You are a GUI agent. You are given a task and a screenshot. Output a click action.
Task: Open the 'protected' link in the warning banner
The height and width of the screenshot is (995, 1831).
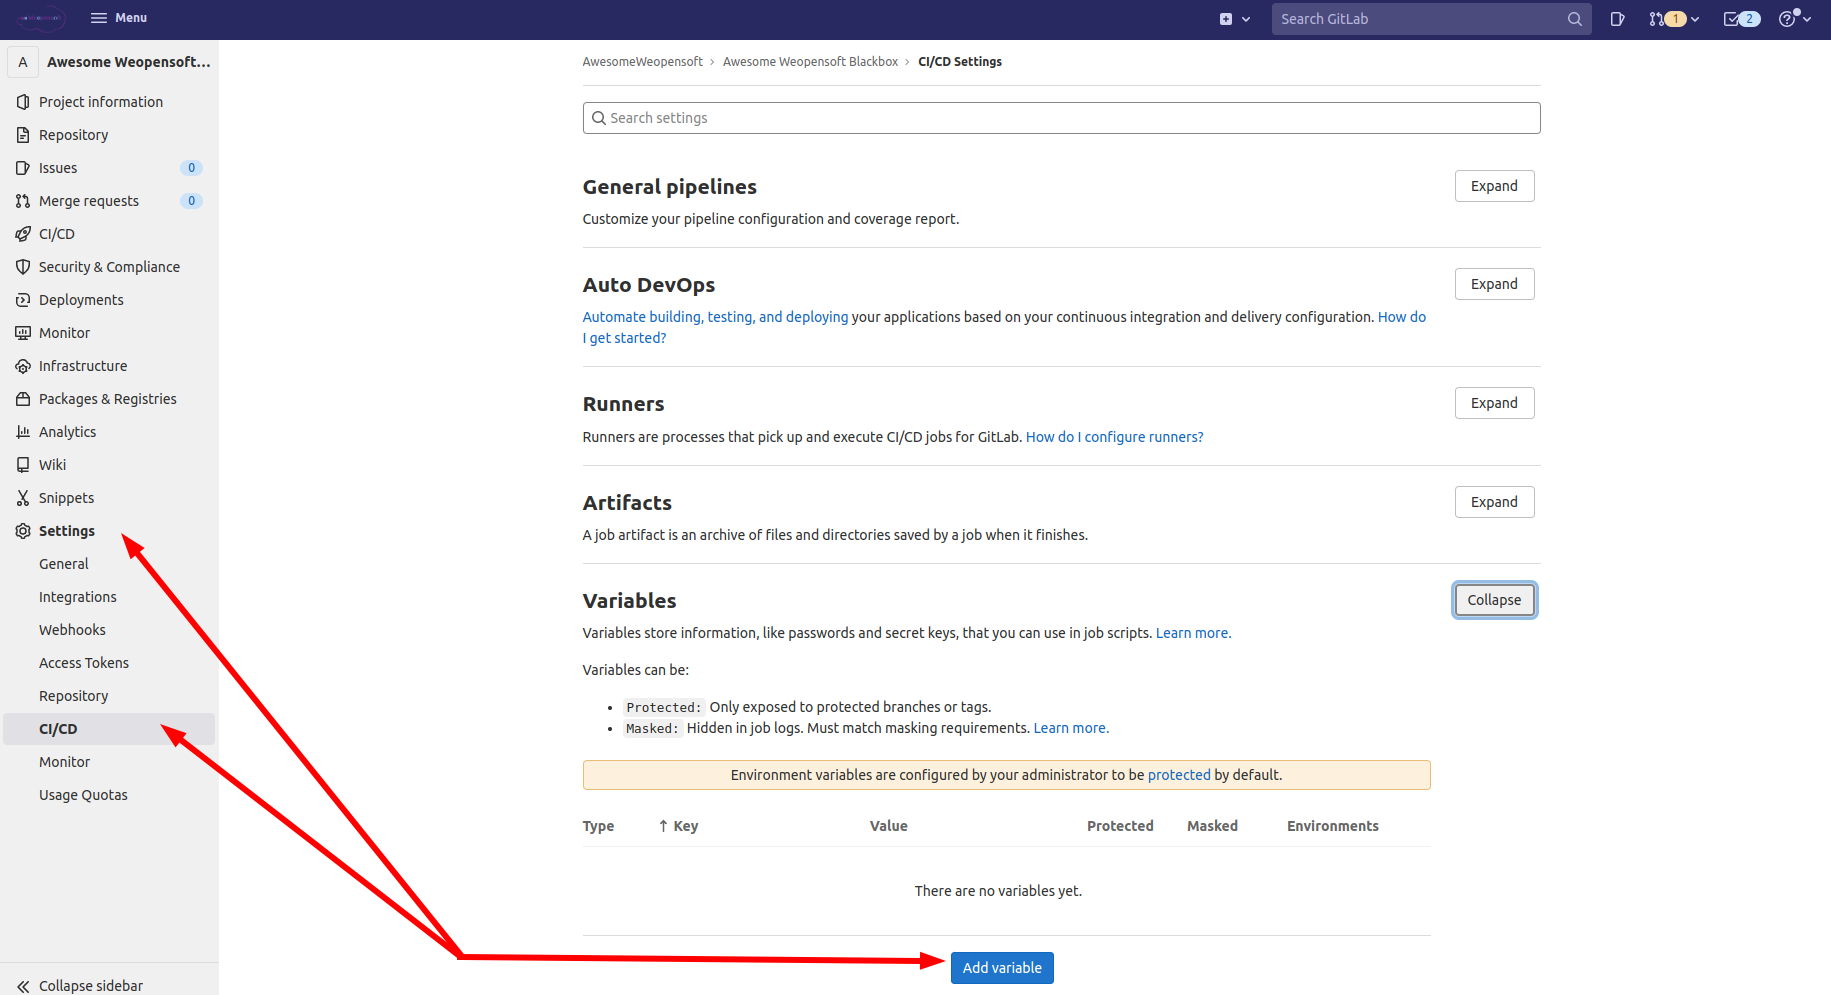pos(1179,775)
